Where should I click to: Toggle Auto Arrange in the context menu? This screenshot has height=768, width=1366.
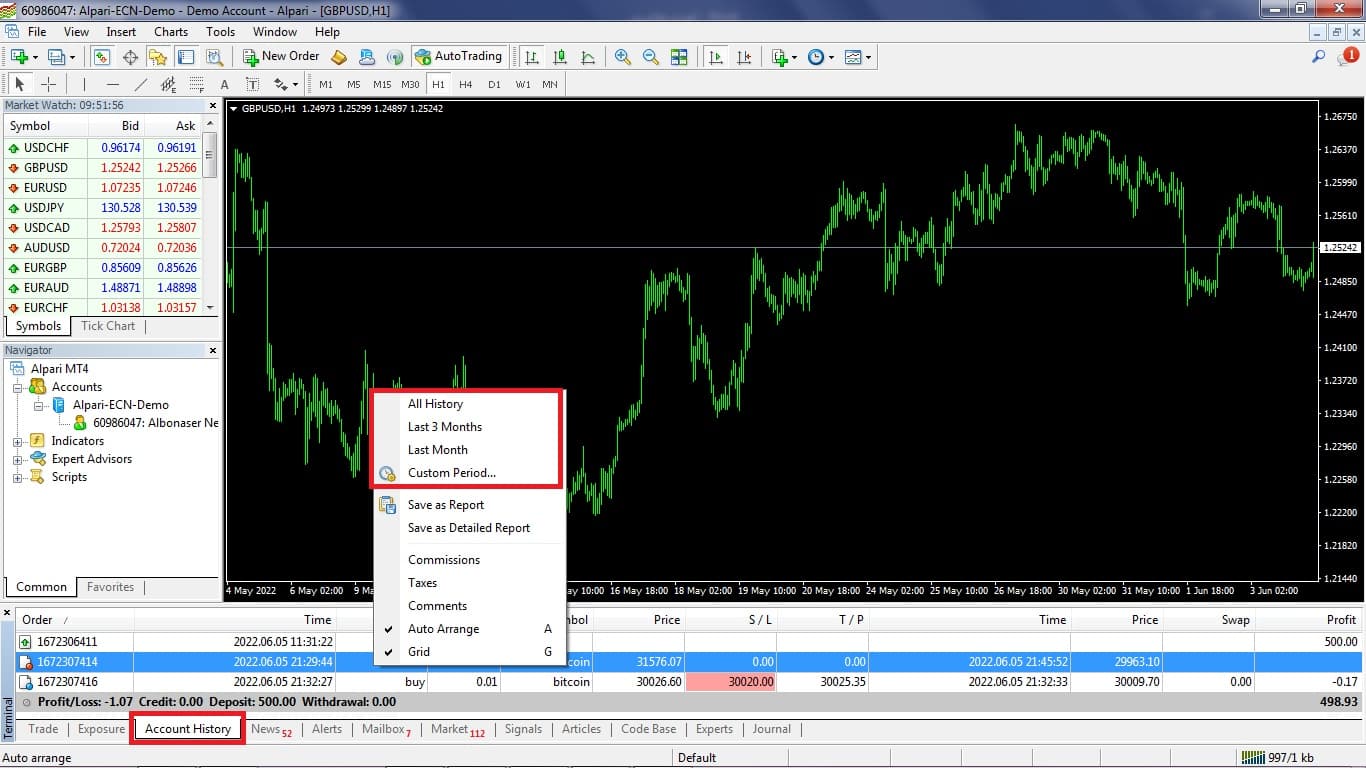click(x=443, y=629)
